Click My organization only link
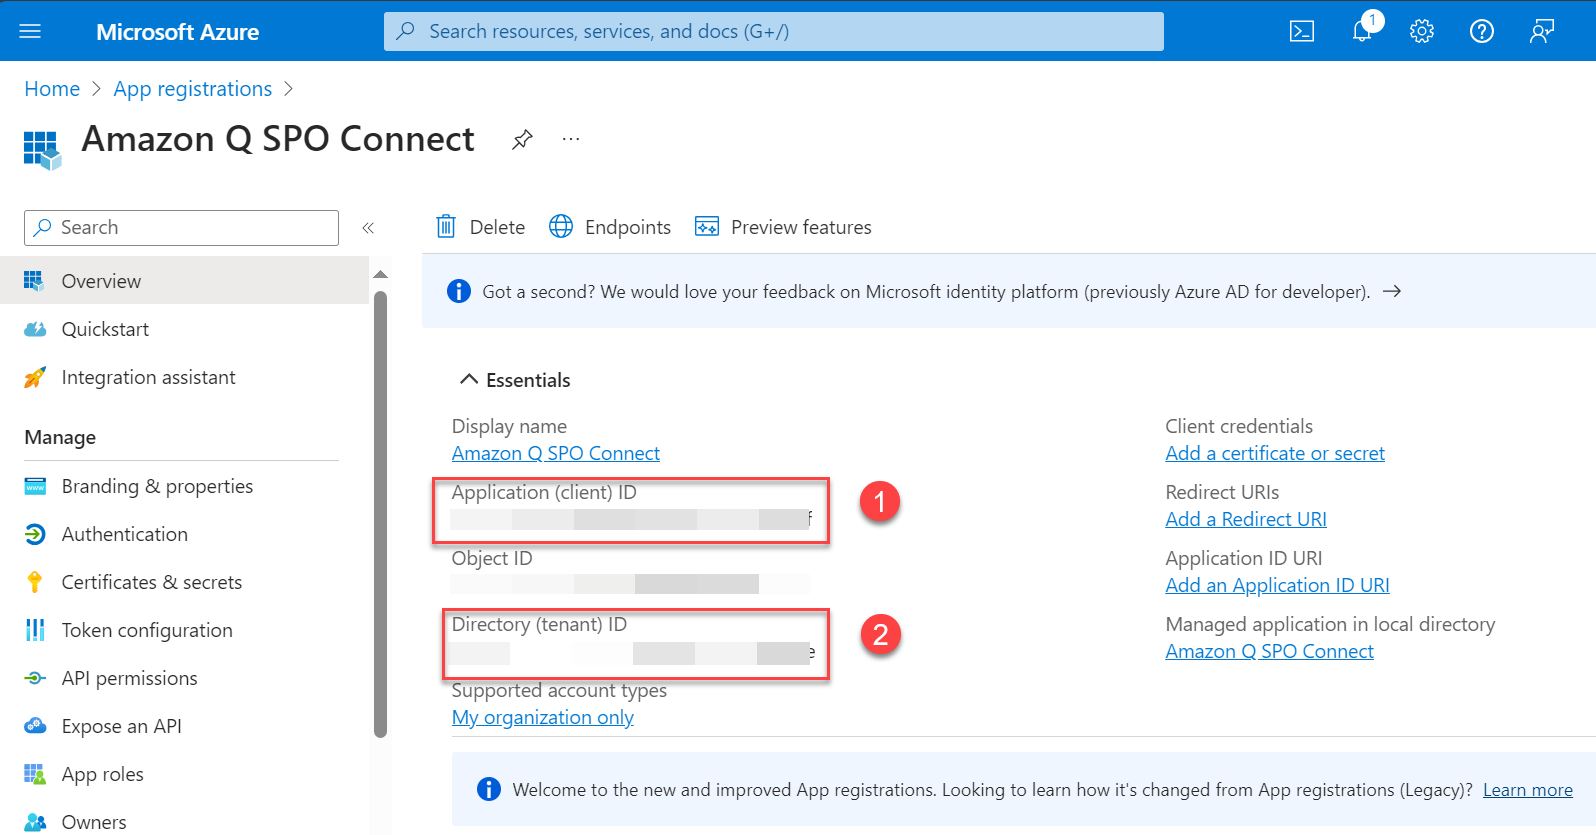 pyautogui.click(x=543, y=717)
